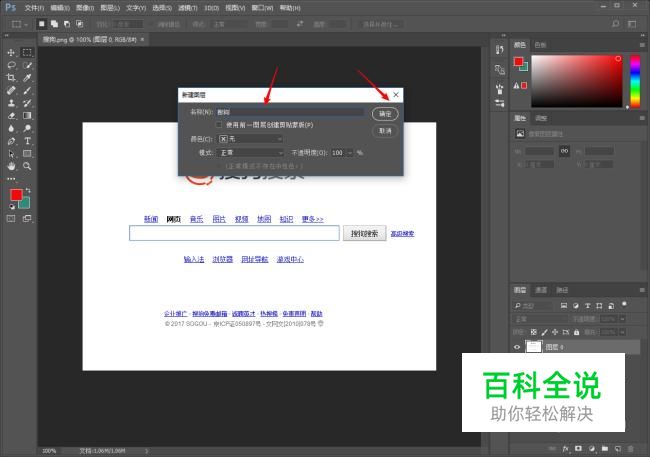The width and height of the screenshot is (650, 457).
Task: Toggle Quick Mask mode
Action: tap(11, 219)
